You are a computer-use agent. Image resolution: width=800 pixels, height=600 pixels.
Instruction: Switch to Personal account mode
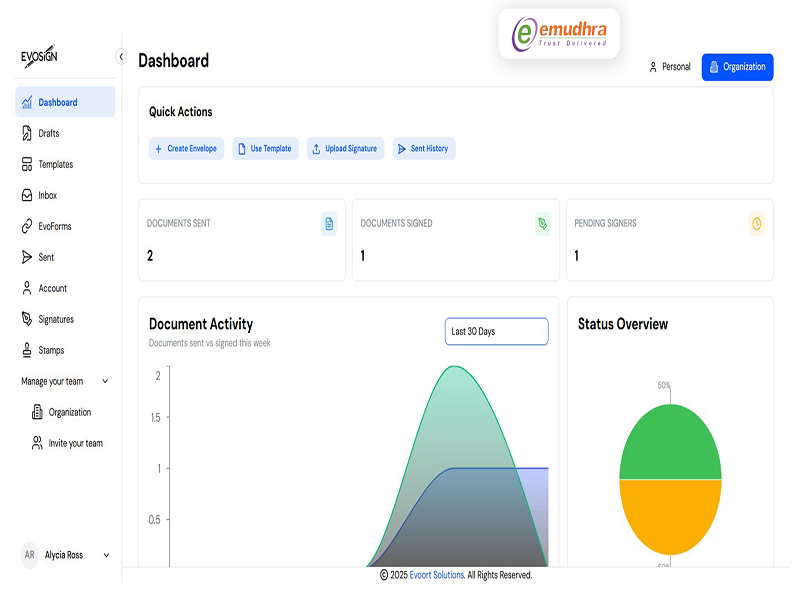click(669, 67)
